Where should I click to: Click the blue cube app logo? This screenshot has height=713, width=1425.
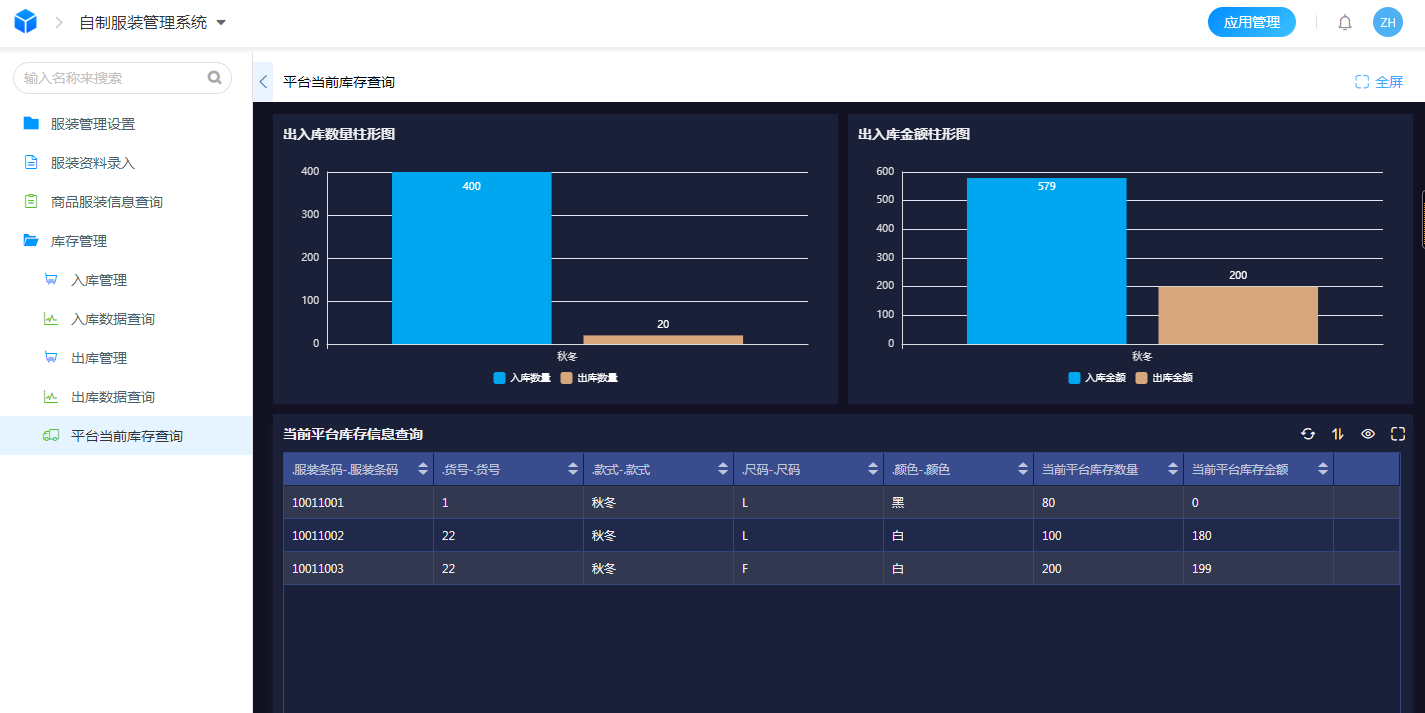[x=25, y=22]
